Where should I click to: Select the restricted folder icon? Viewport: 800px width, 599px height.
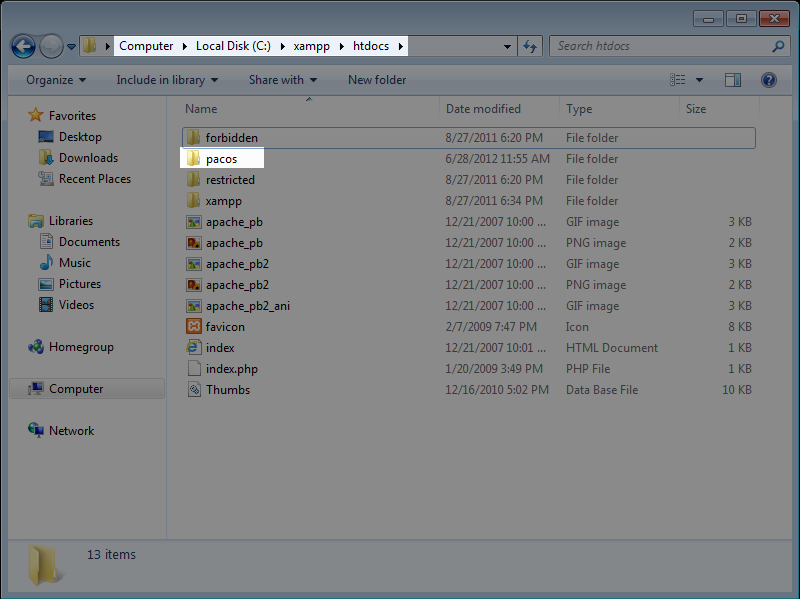(193, 179)
